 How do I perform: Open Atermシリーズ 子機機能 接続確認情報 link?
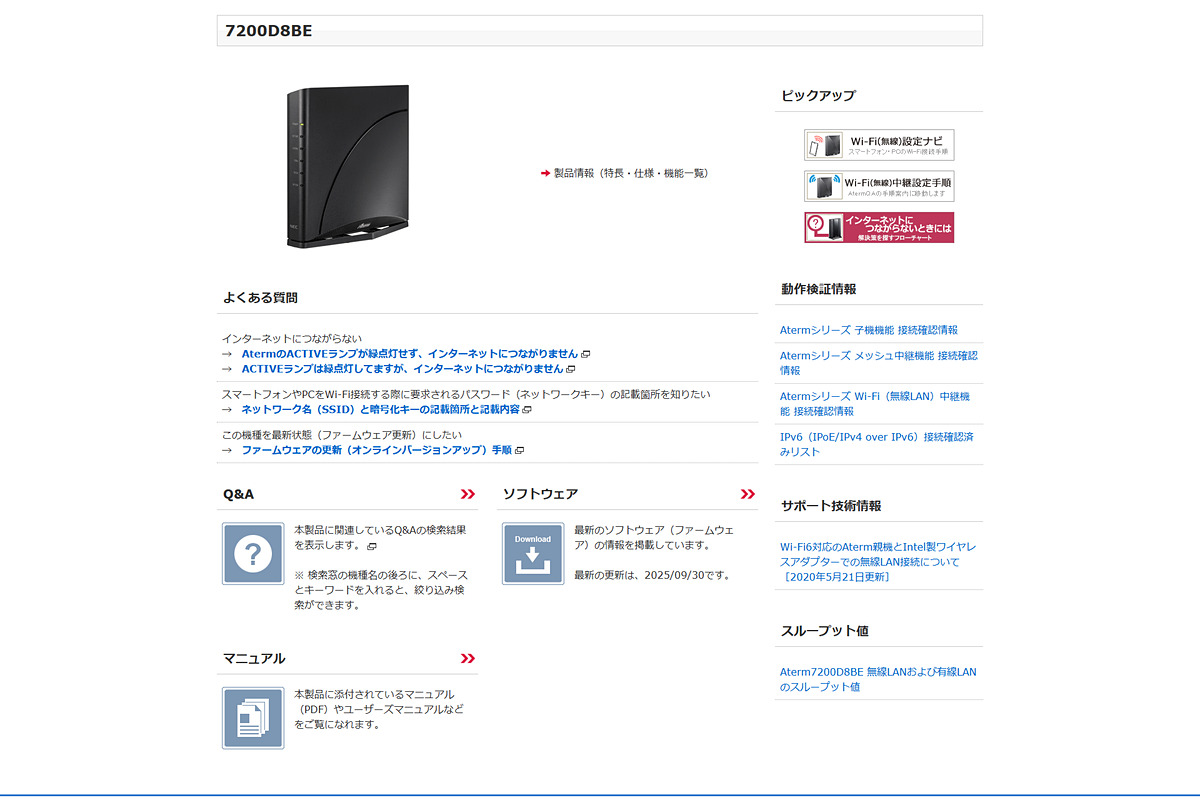click(868, 330)
